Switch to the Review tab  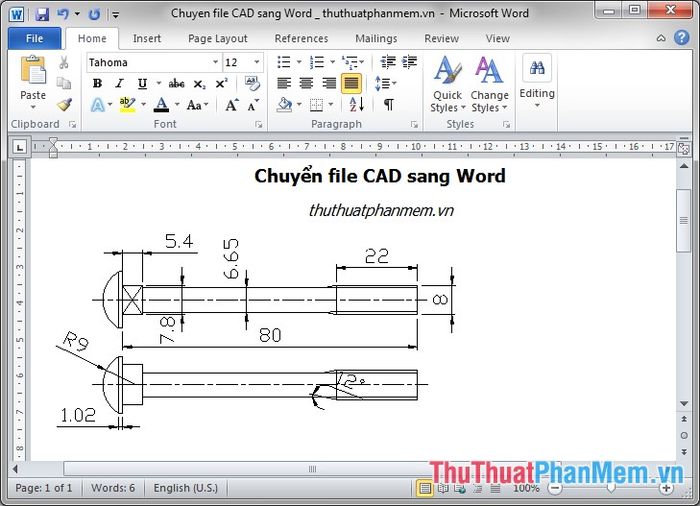[x=441, y=38]
